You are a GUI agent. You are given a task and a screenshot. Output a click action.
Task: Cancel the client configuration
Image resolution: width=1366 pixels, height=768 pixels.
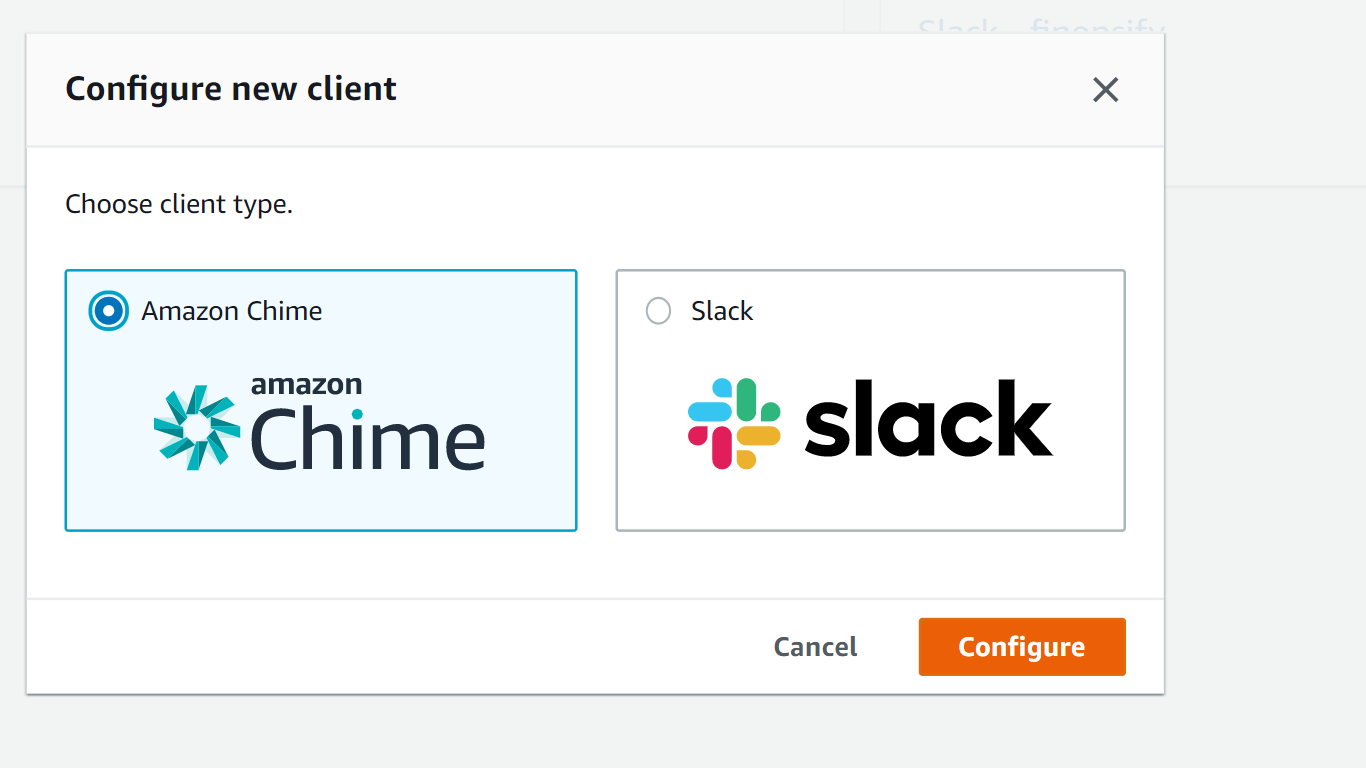814,646
